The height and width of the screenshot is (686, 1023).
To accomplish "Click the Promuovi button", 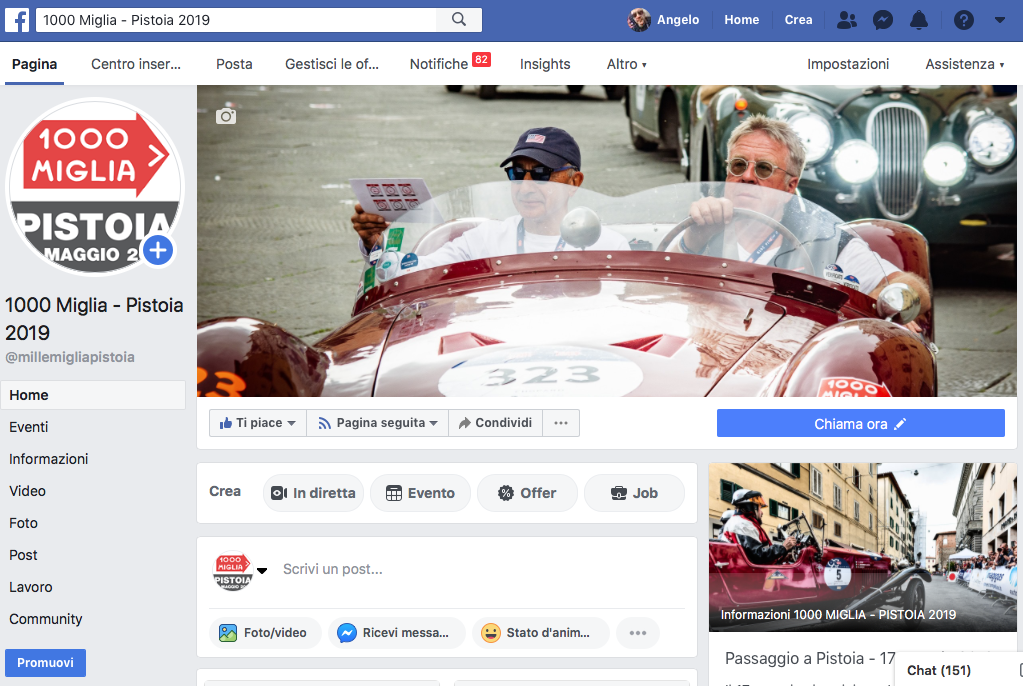I will tap(45, 663).
